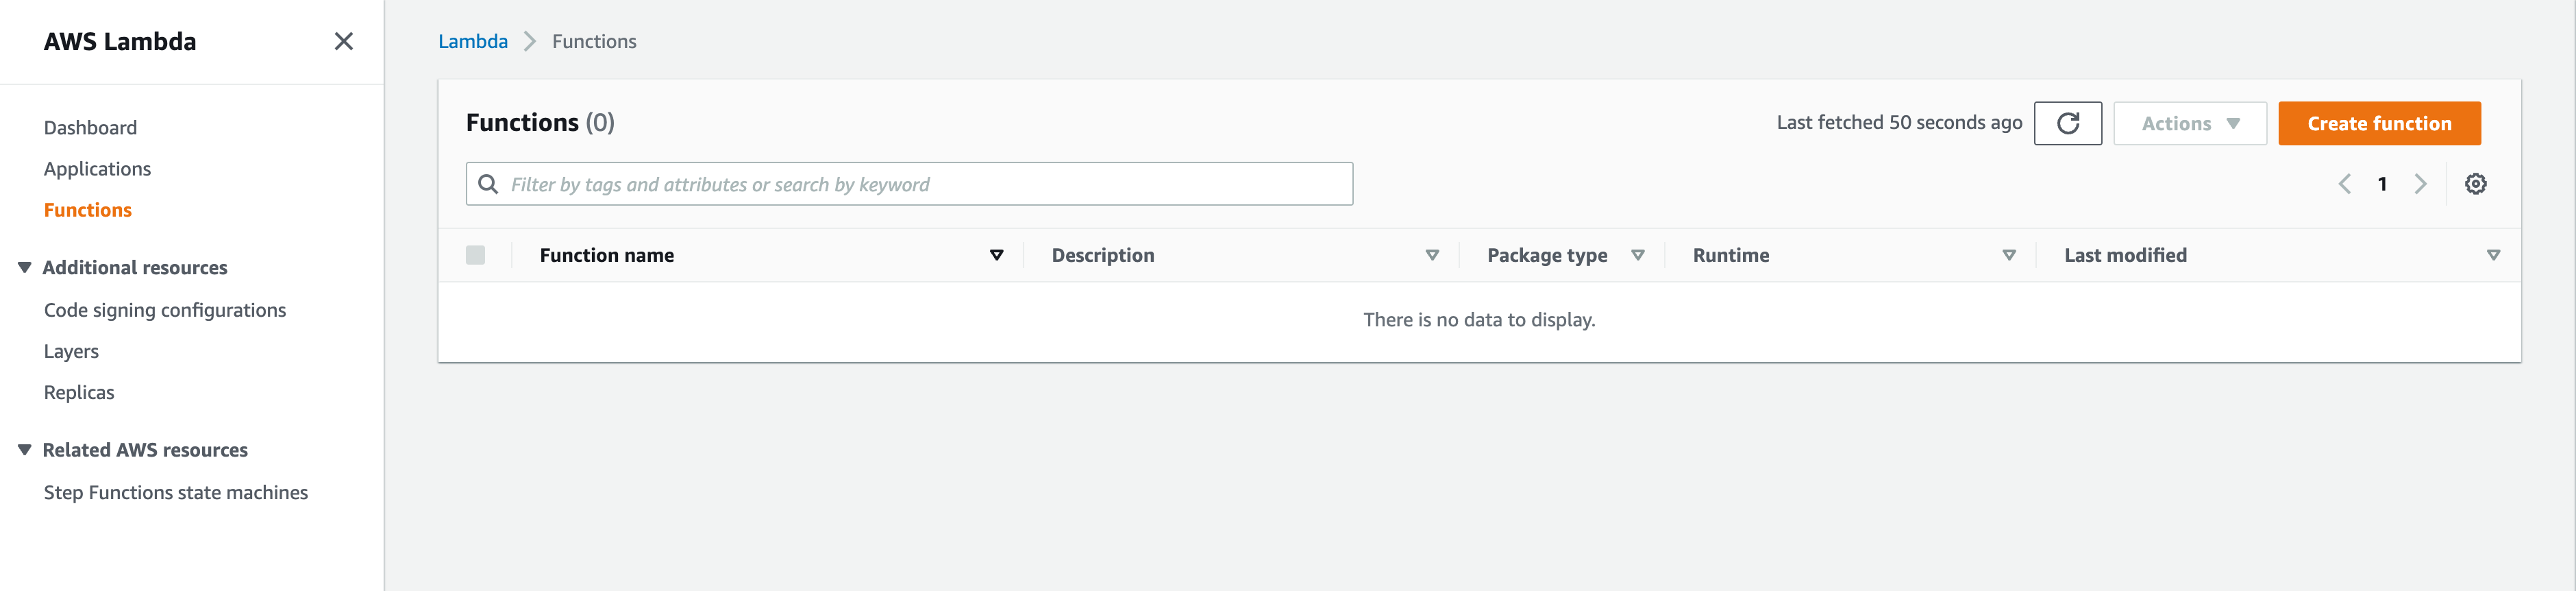The image size is (2576, 591).
Task: Collapse the Additional resources section
Action: pyautogui.click(x=25, y=267)
